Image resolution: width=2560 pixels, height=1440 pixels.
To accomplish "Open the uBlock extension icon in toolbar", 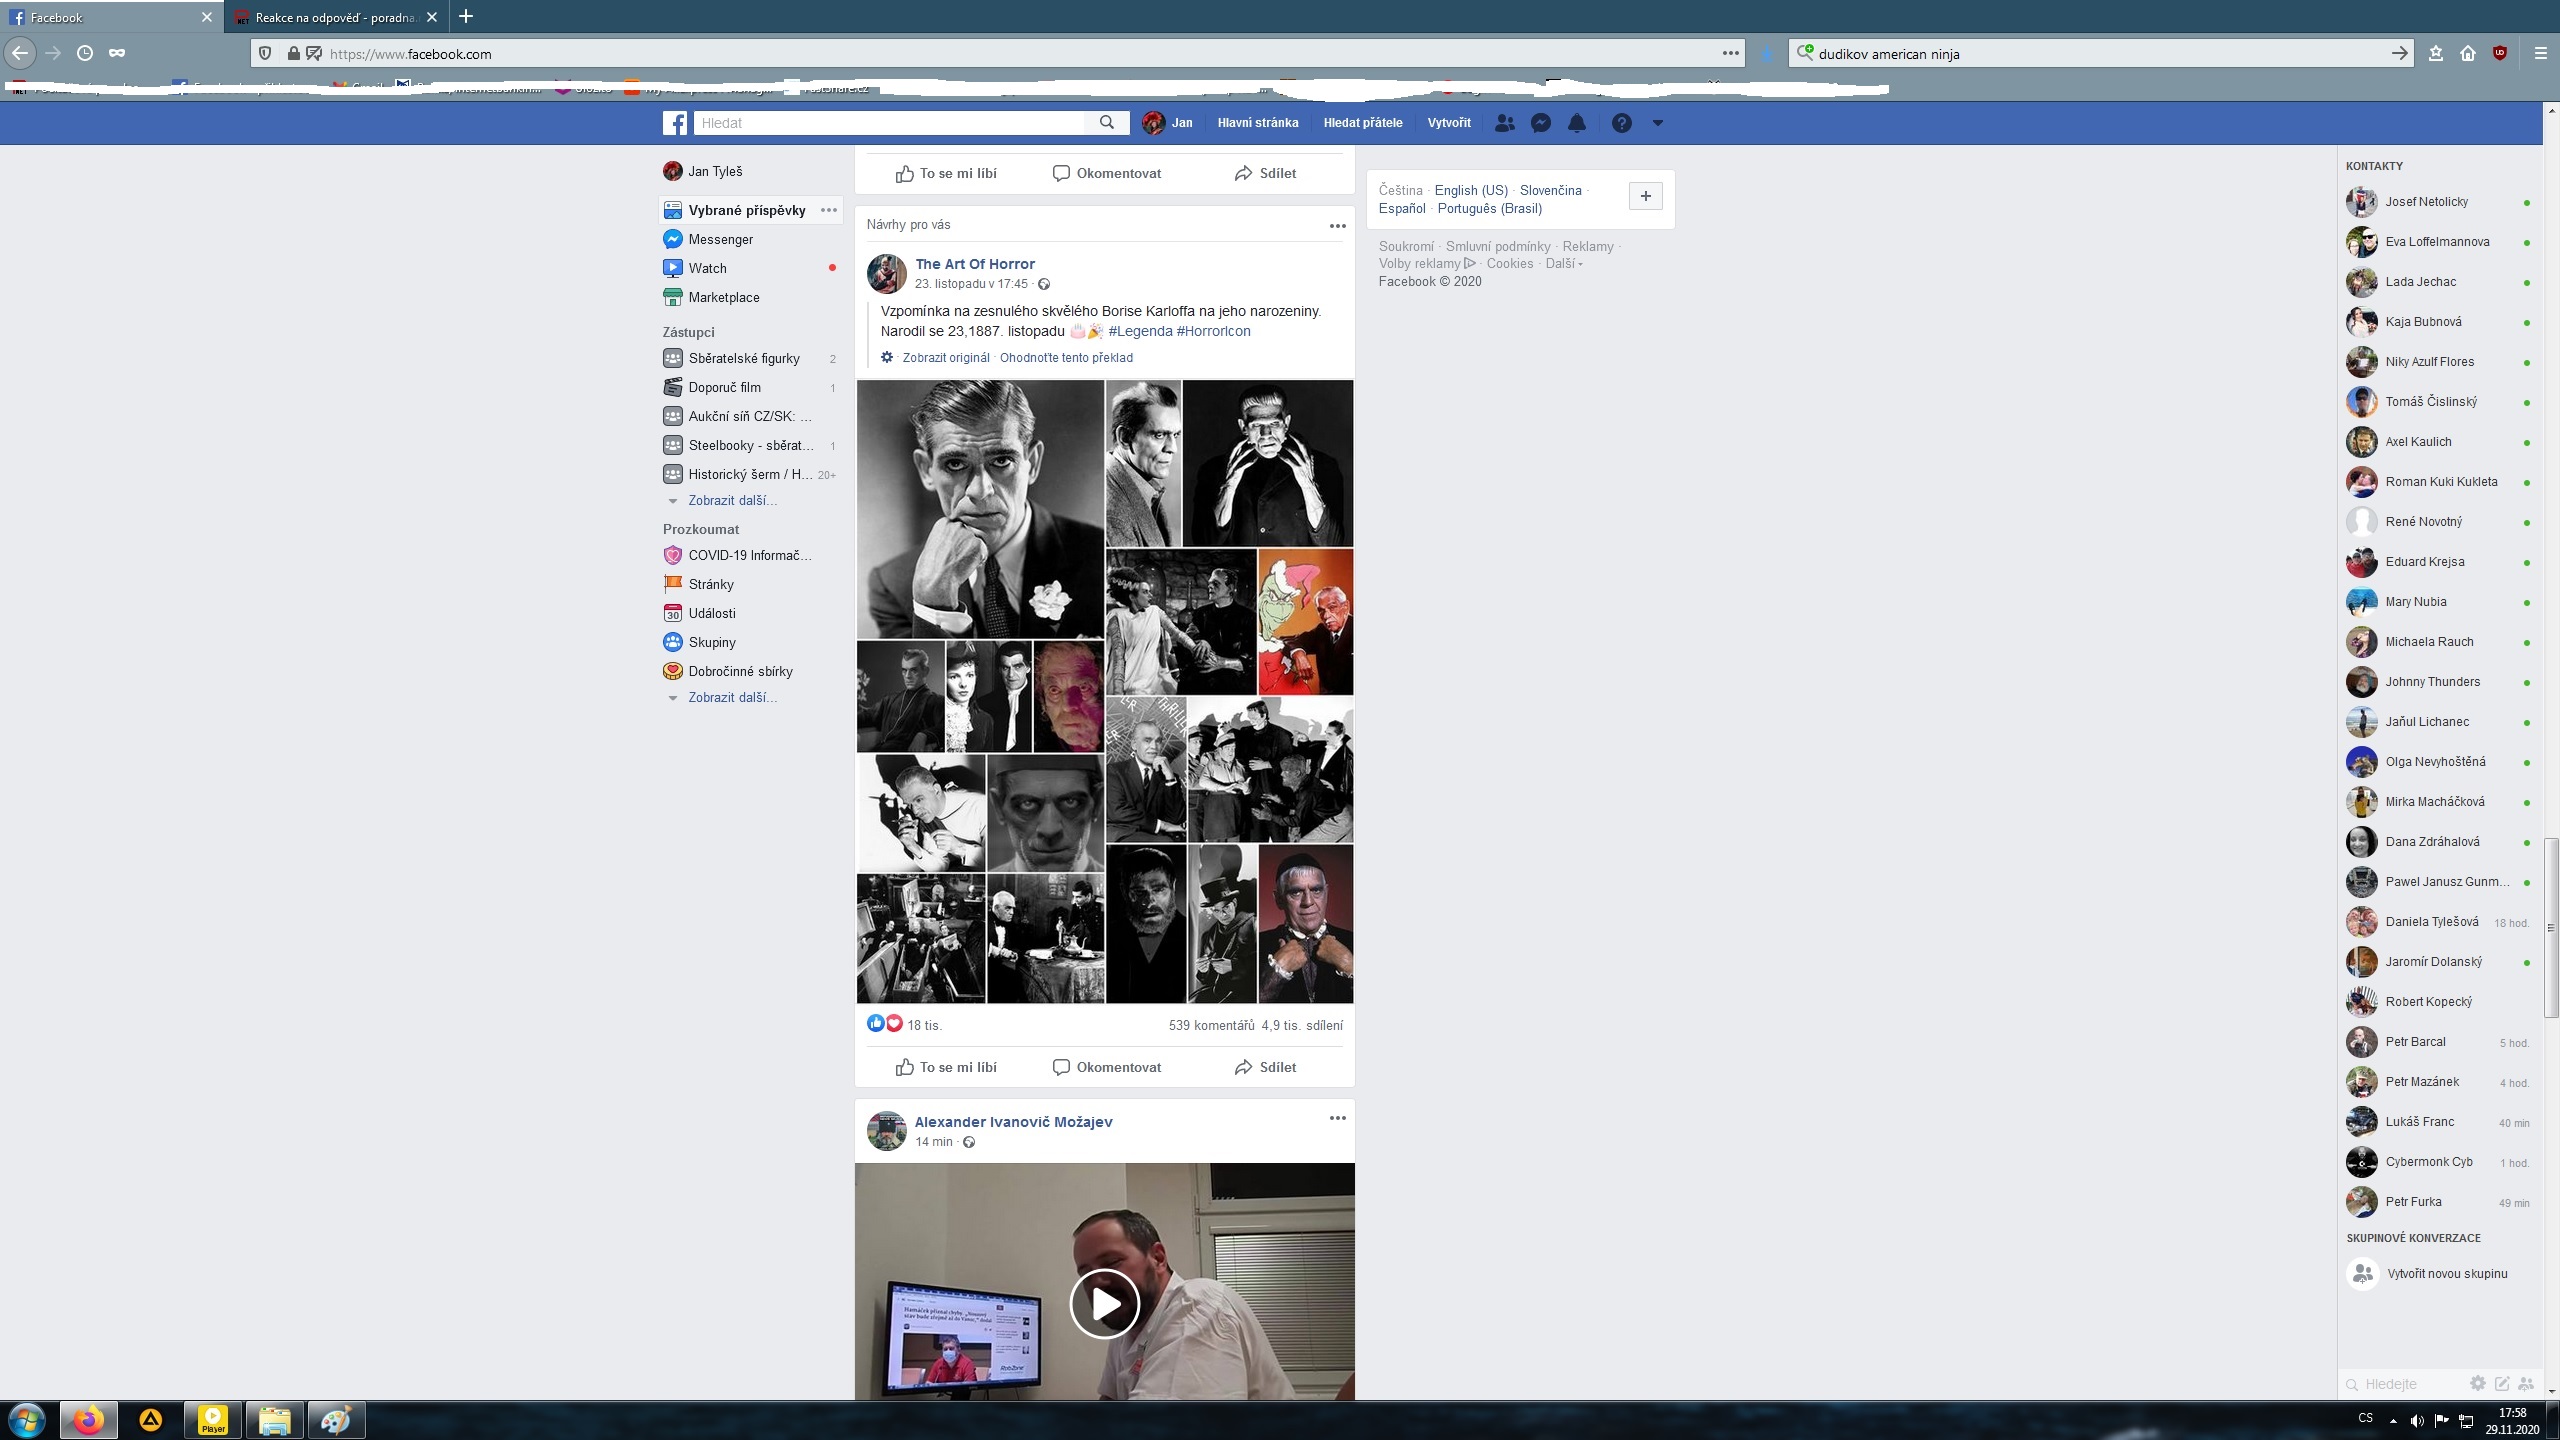I will click(x=2500, y=54).
